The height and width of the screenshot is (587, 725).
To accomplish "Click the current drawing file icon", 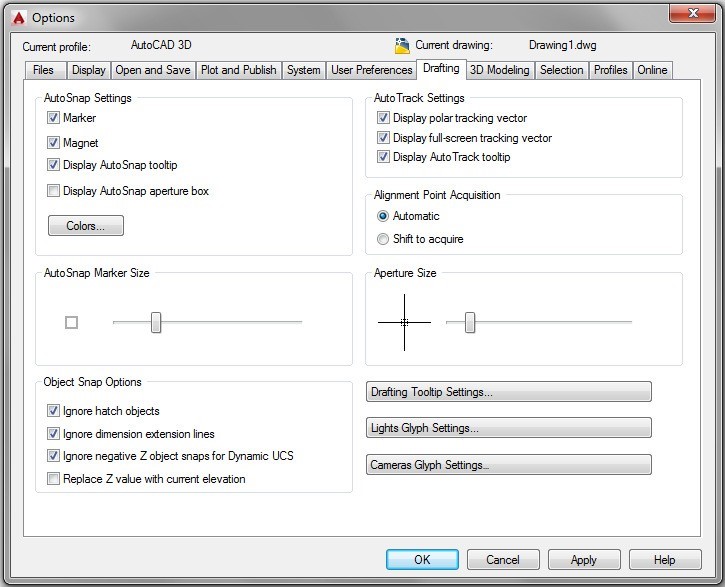I will tap(402, 46).
